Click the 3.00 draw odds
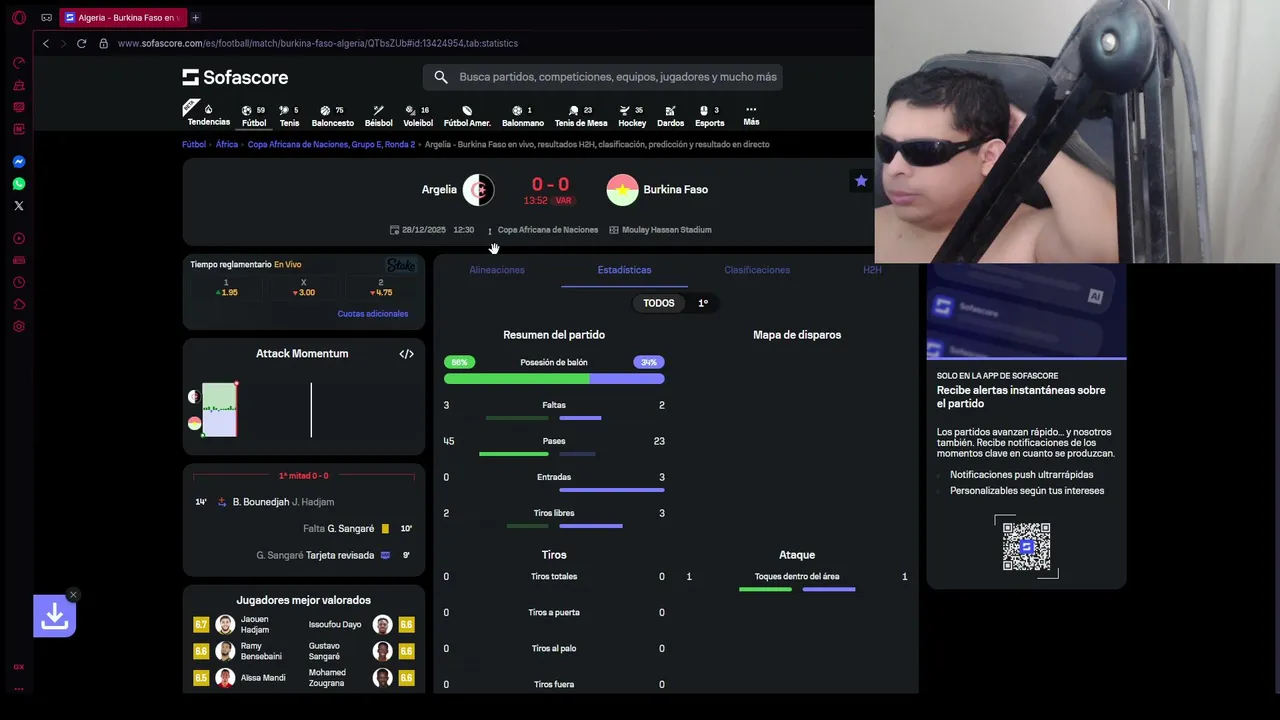The image size is (1280, 720). 303,288
